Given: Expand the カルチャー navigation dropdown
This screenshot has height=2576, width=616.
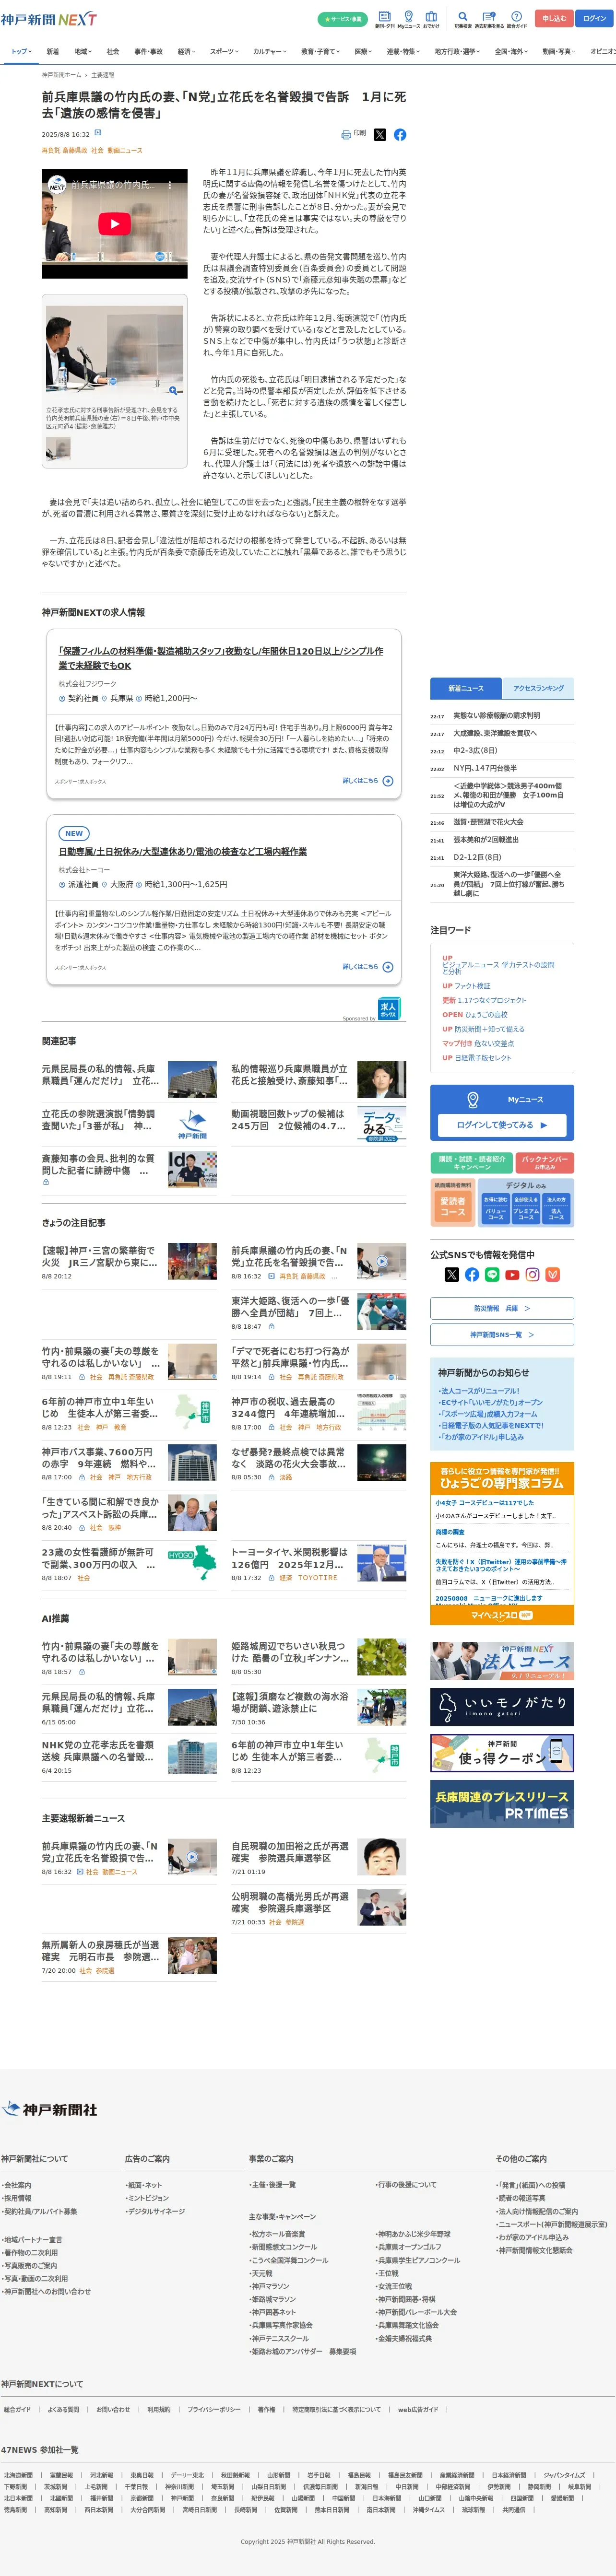Looking at the screenshot, I should [269, 51].
